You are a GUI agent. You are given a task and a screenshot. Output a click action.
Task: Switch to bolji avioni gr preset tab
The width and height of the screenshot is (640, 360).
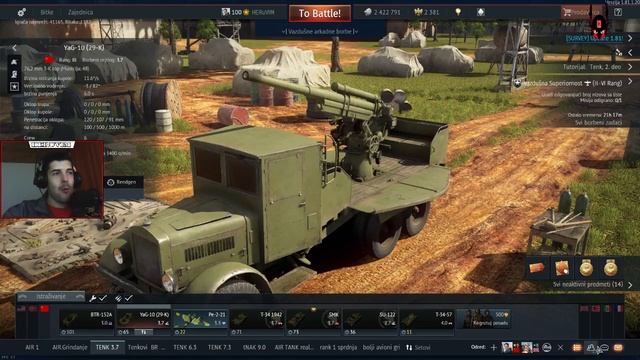pos(381,347)
